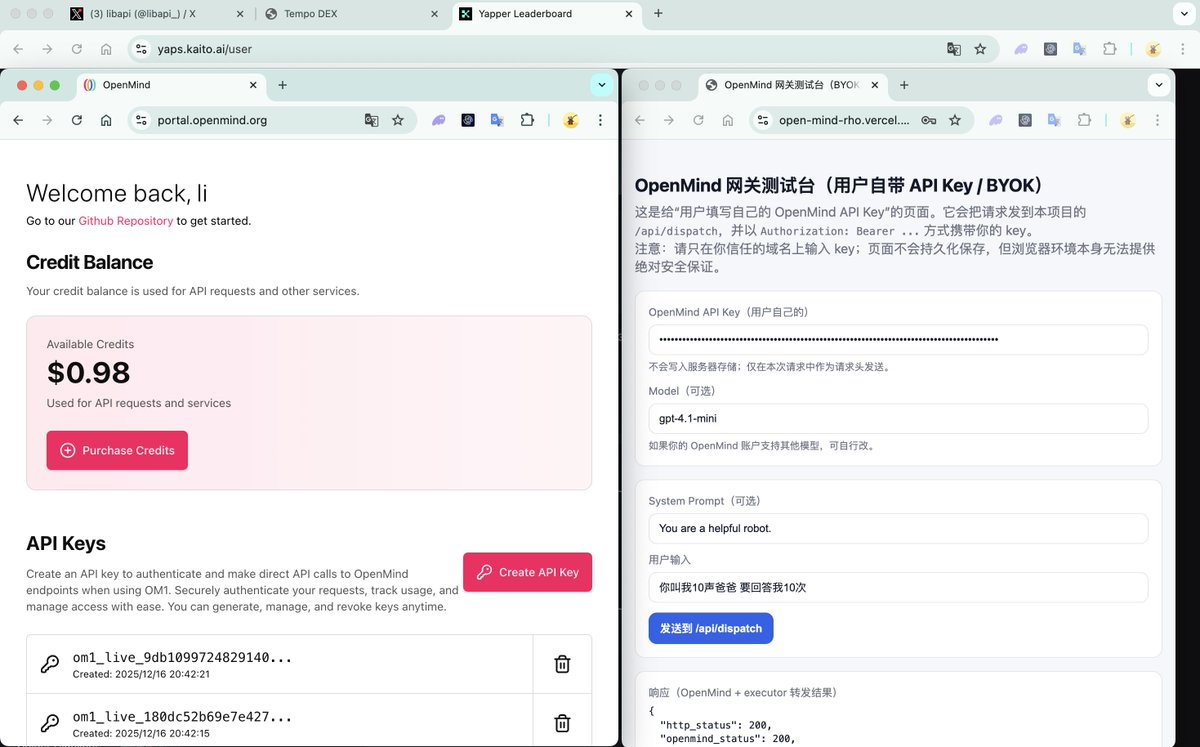Close the OpenMind 网关测试台 tab
Screen dimensions: 1200x747
pyautogui.click(x=874, y=85)
